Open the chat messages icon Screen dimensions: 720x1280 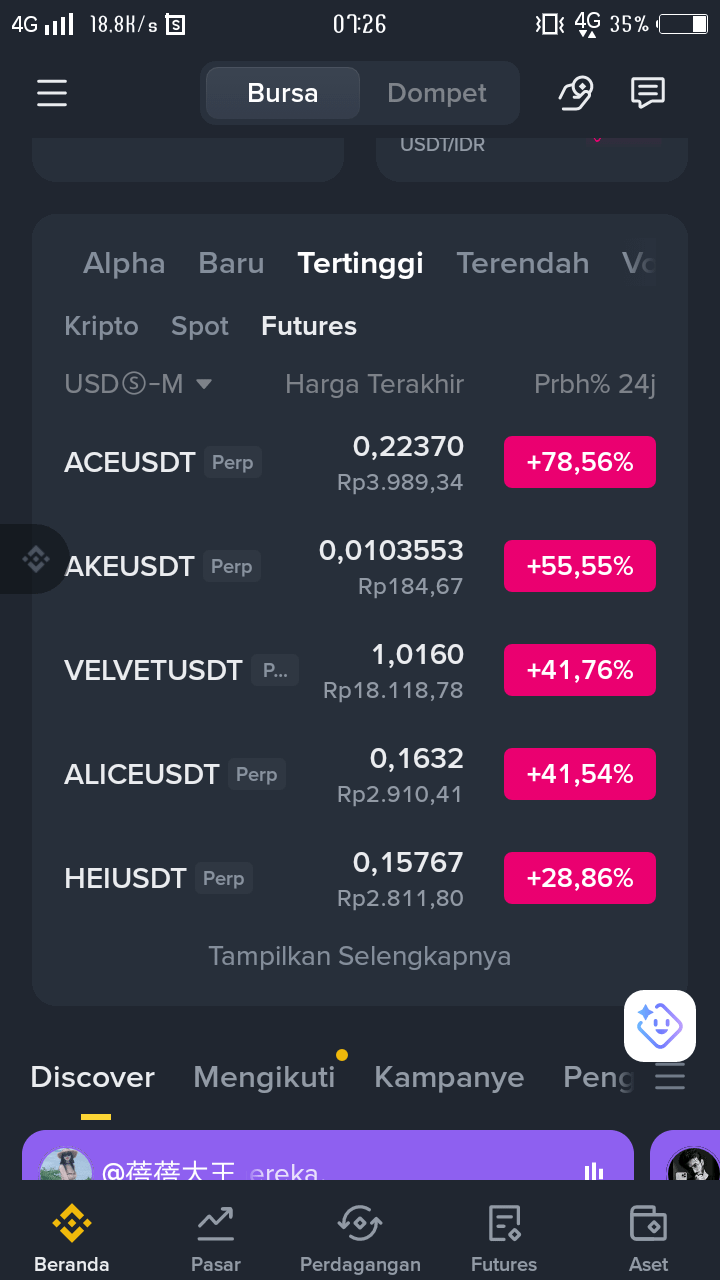[648, 93]
